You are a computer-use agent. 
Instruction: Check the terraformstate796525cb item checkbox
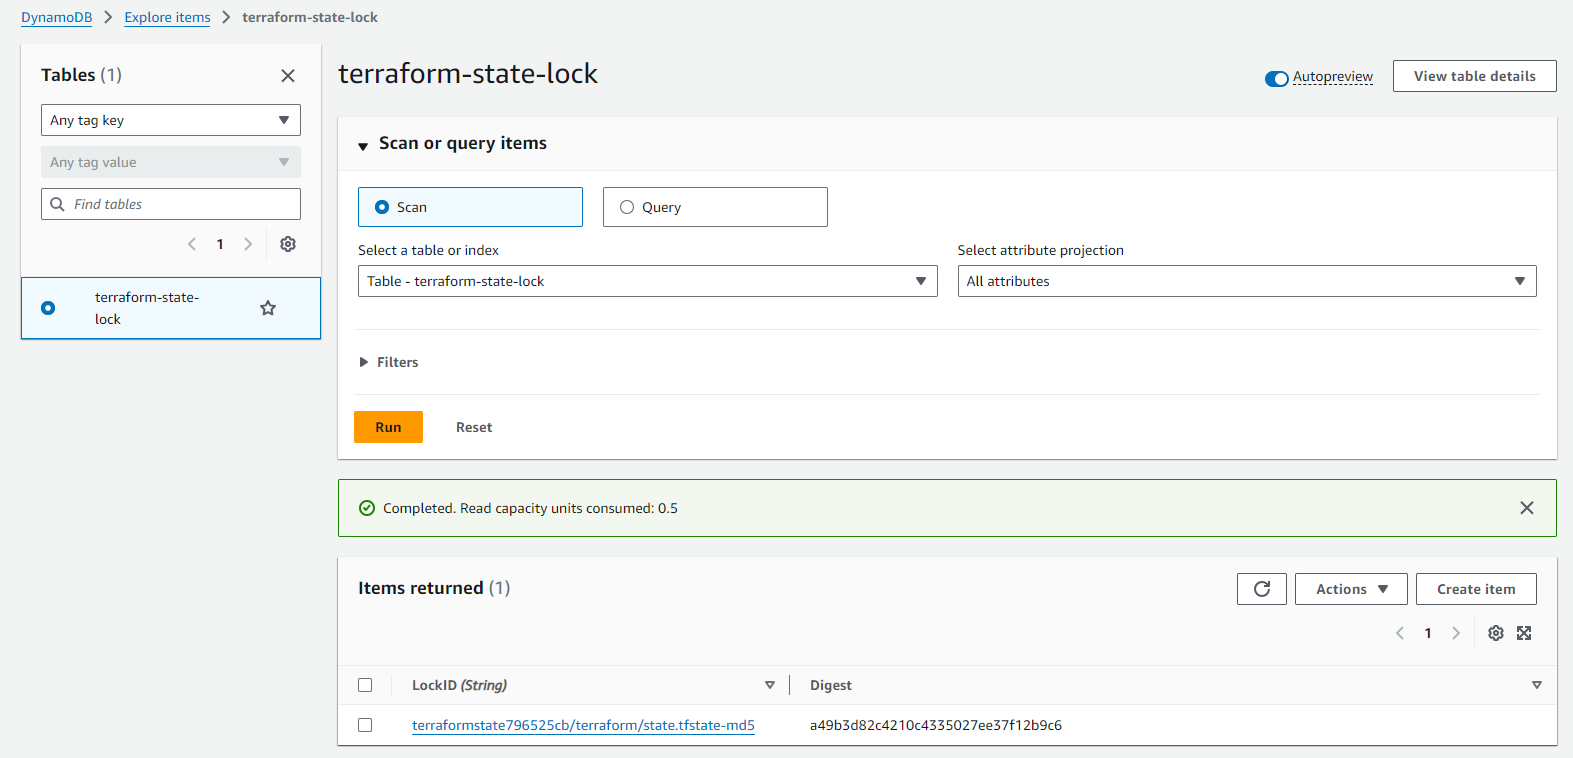365,725
